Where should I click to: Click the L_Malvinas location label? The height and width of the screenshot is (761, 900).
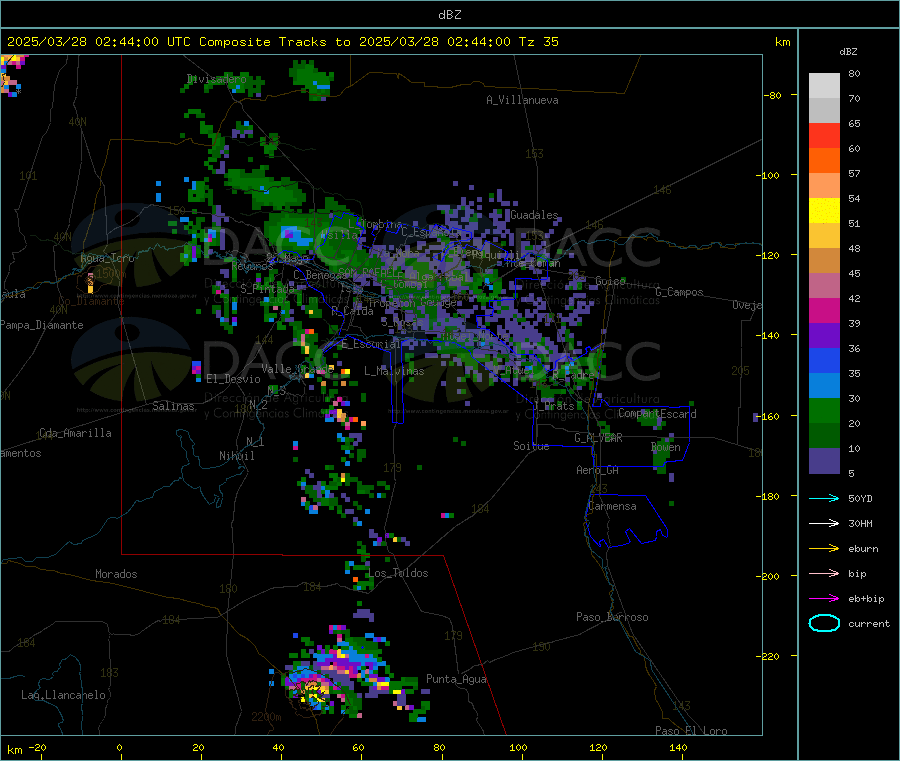394,371
